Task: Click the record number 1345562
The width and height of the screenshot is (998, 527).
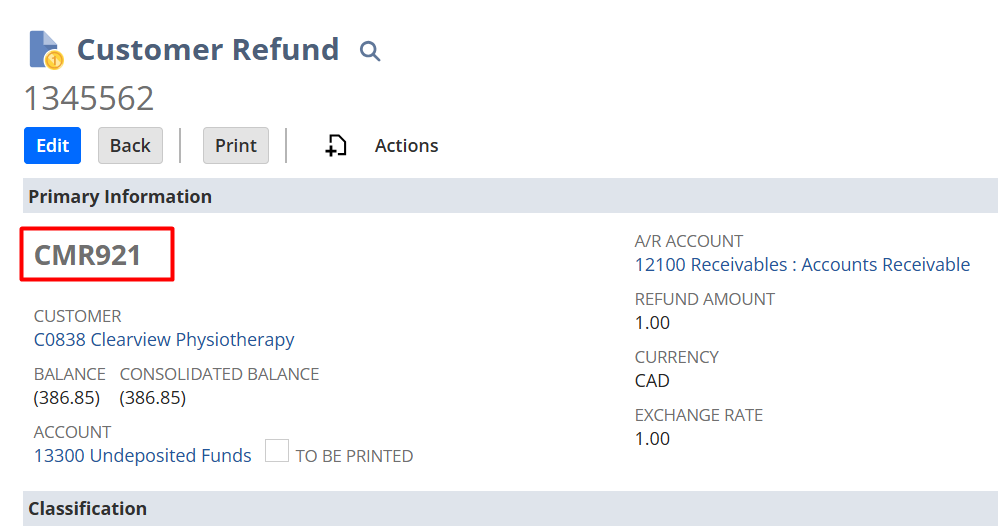Action: [x=89, y=99]
